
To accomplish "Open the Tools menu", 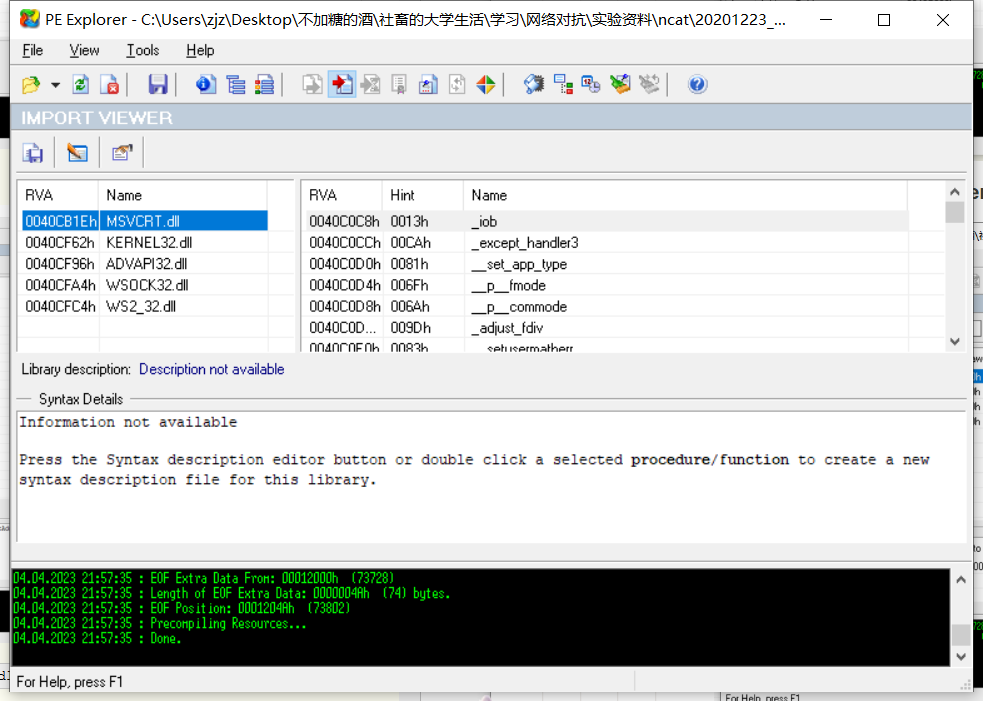I will point(143,50).
